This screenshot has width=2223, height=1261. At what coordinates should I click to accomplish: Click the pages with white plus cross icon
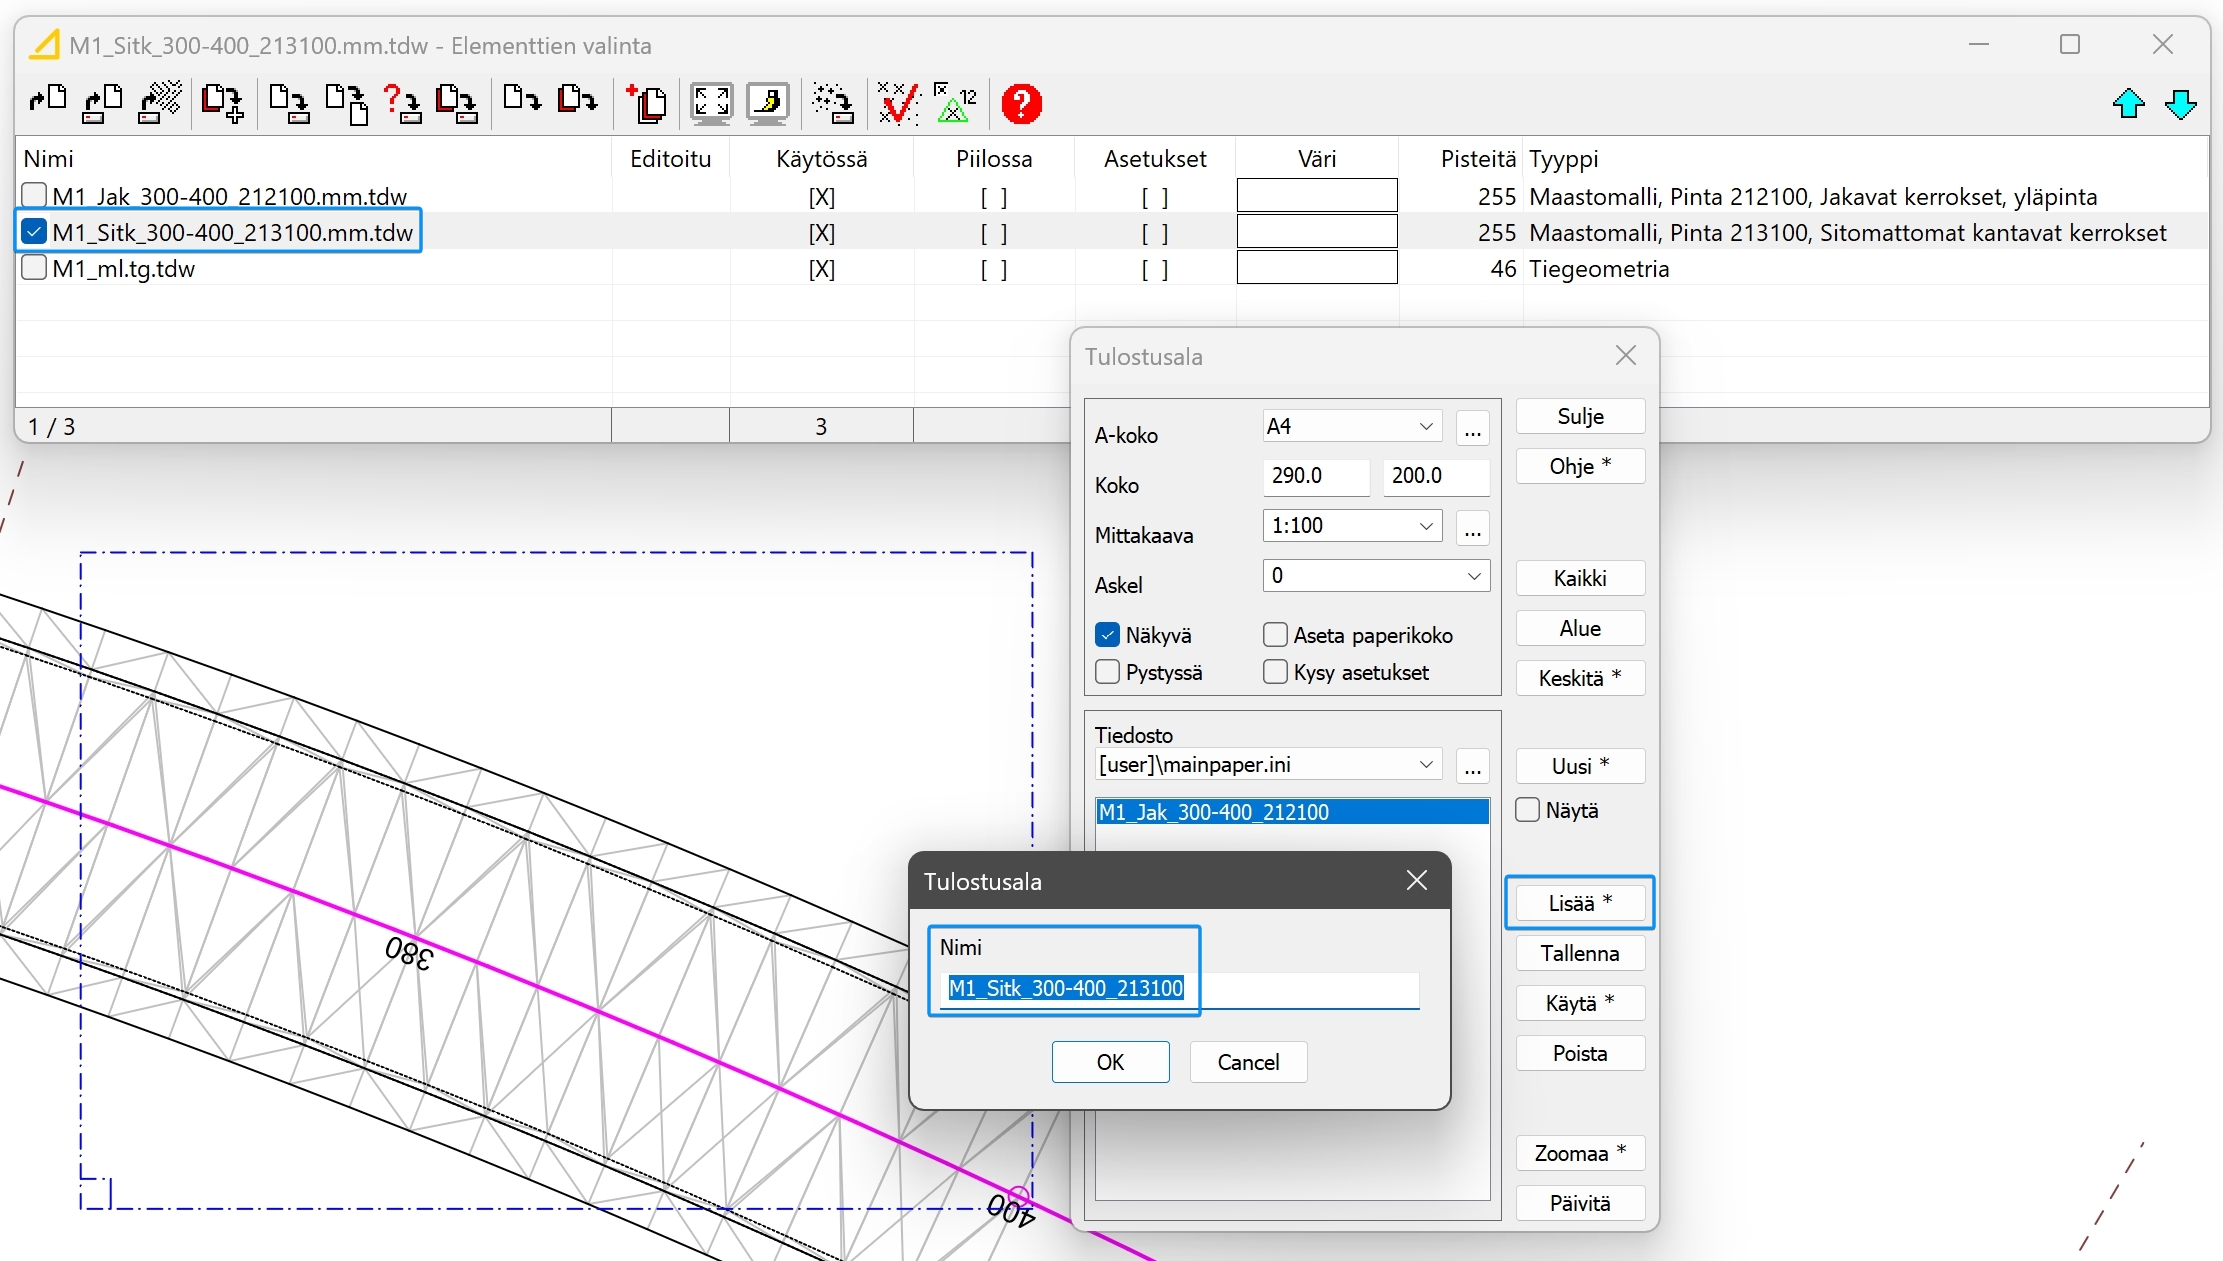click(x=222, y=103)
